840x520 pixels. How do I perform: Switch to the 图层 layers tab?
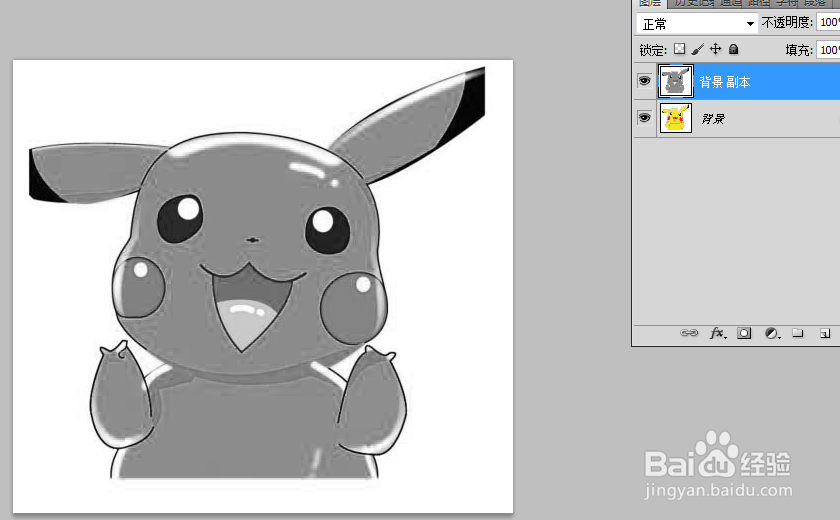coord(650,3)
